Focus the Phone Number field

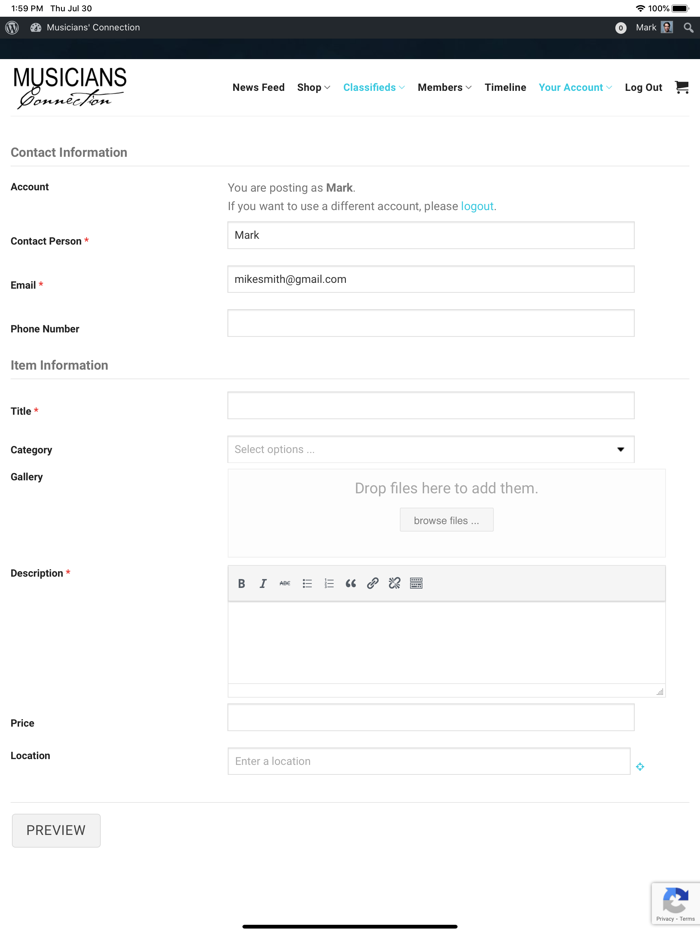tap(431, 323)
